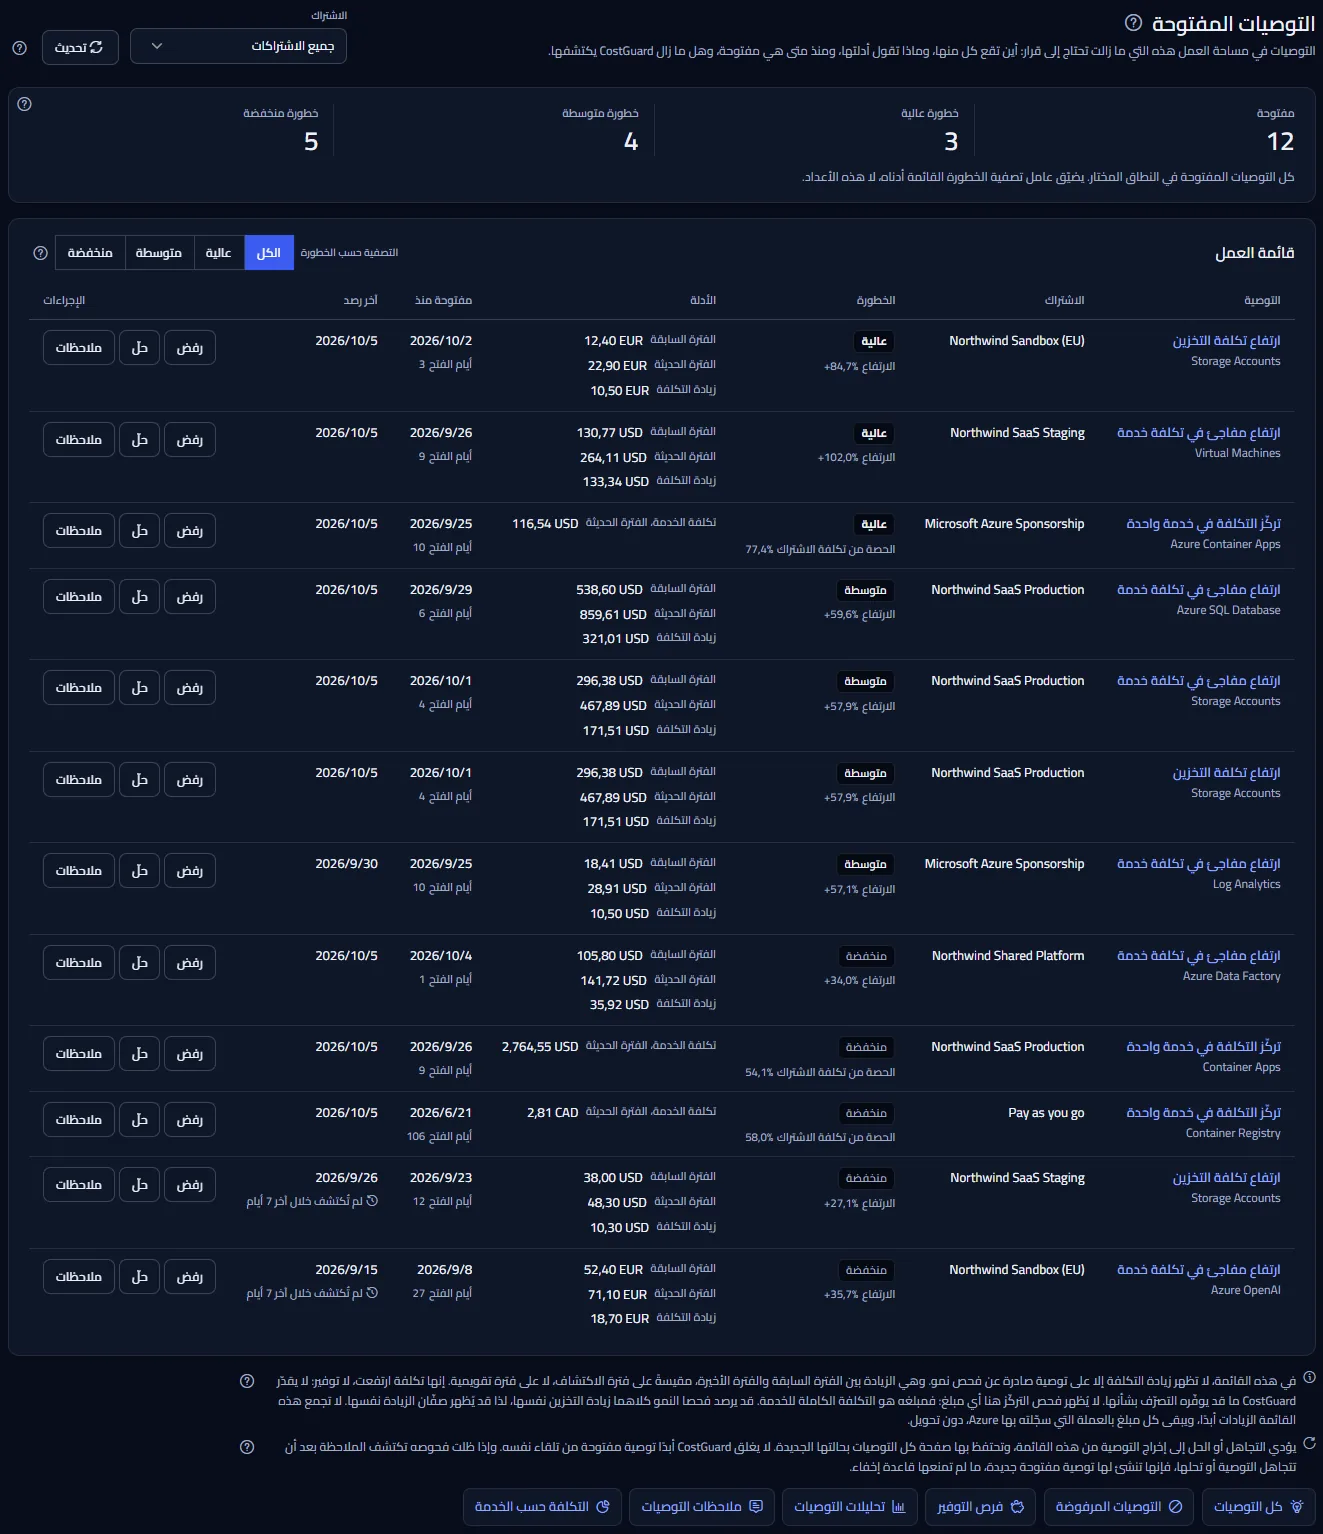Open ملاحظات for the Container Registry row

click(x=79, y=1120)
